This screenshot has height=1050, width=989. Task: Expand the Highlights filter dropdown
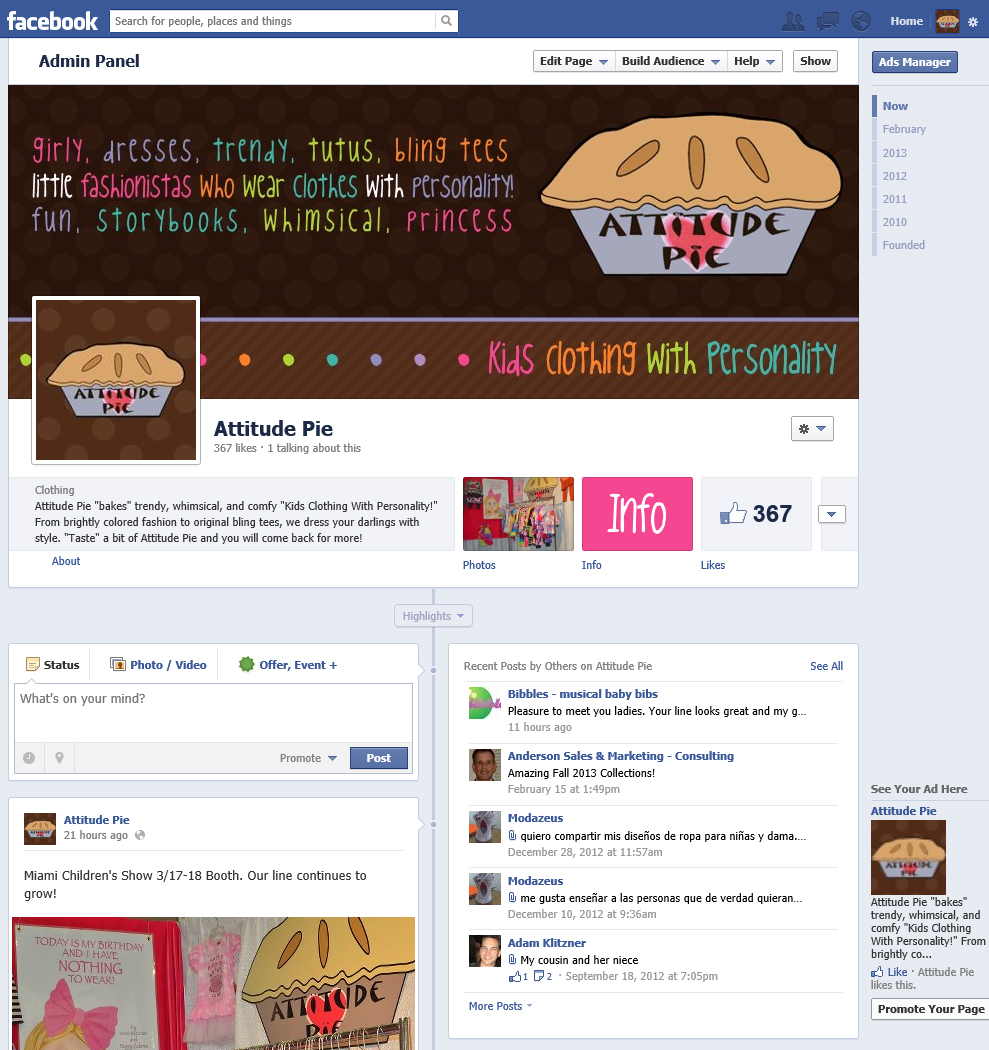coord(433,616)
